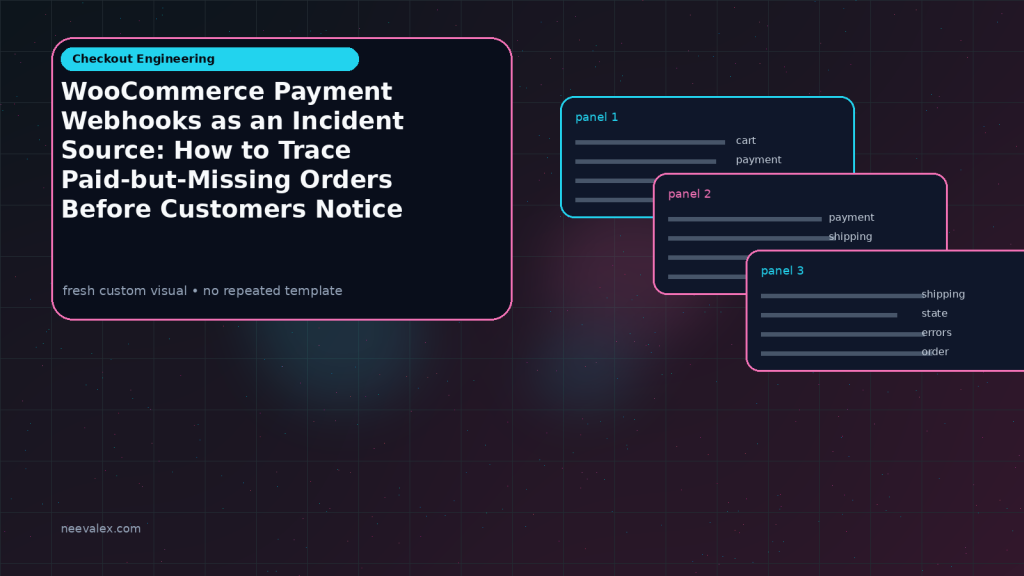Image resolution: width=1024 pixels, height=576 pixels.
Task: Click the 'panel 1' title
Action: pyautogui.click(x=596, y=117)
